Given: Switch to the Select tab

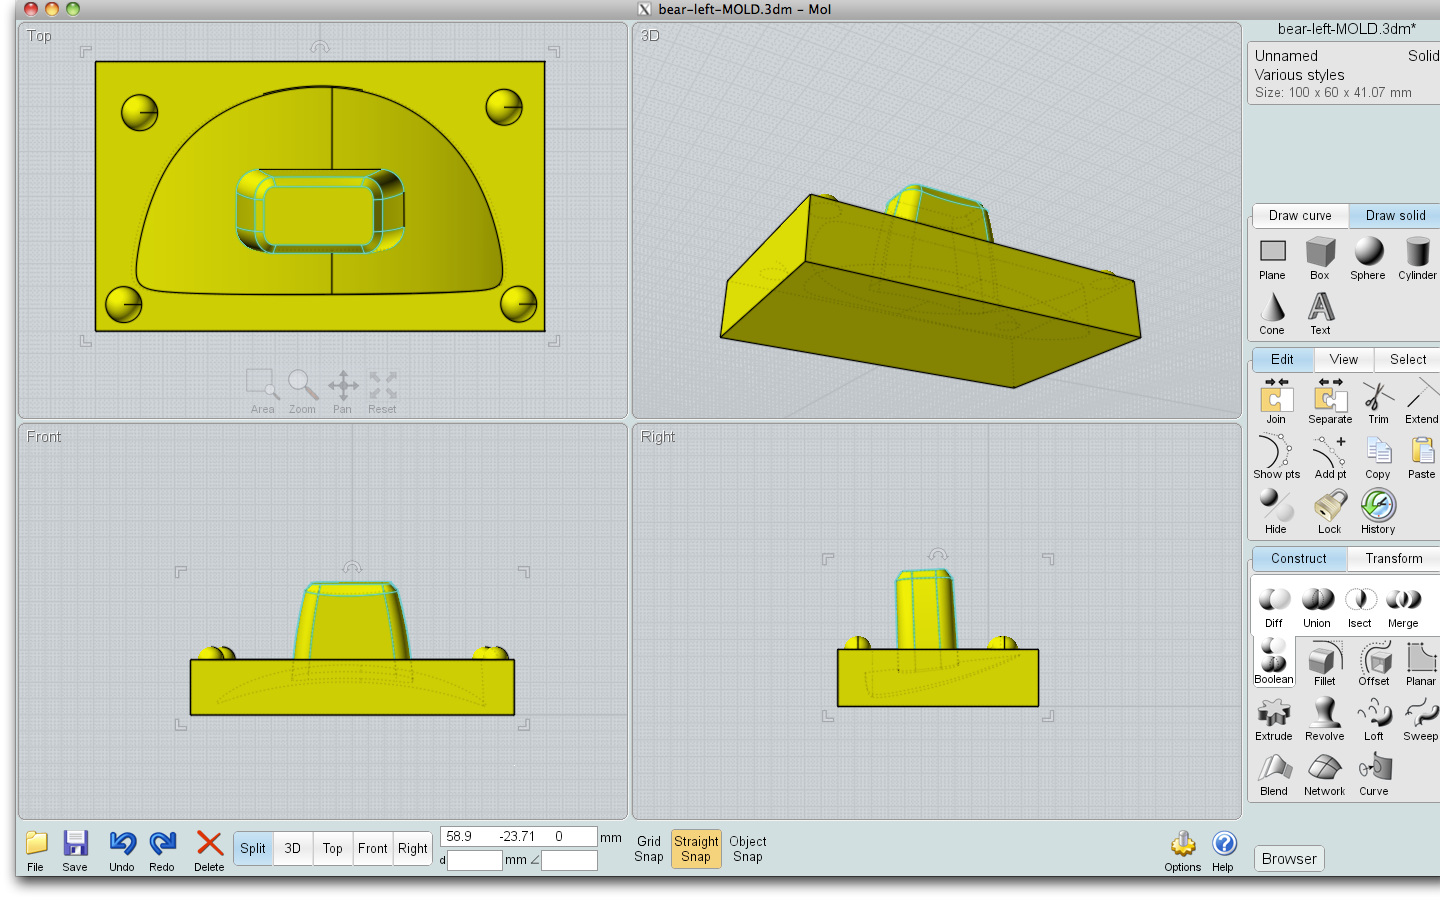Looking at the screenshot, I should (1406, 359).
